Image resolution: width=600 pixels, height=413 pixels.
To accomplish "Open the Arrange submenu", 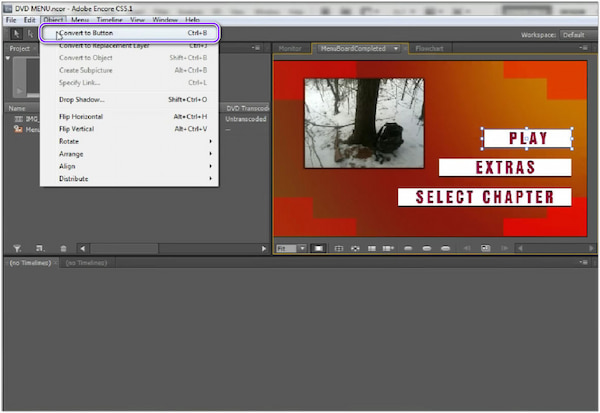I will pyautogui.click(x=129, y=154).
